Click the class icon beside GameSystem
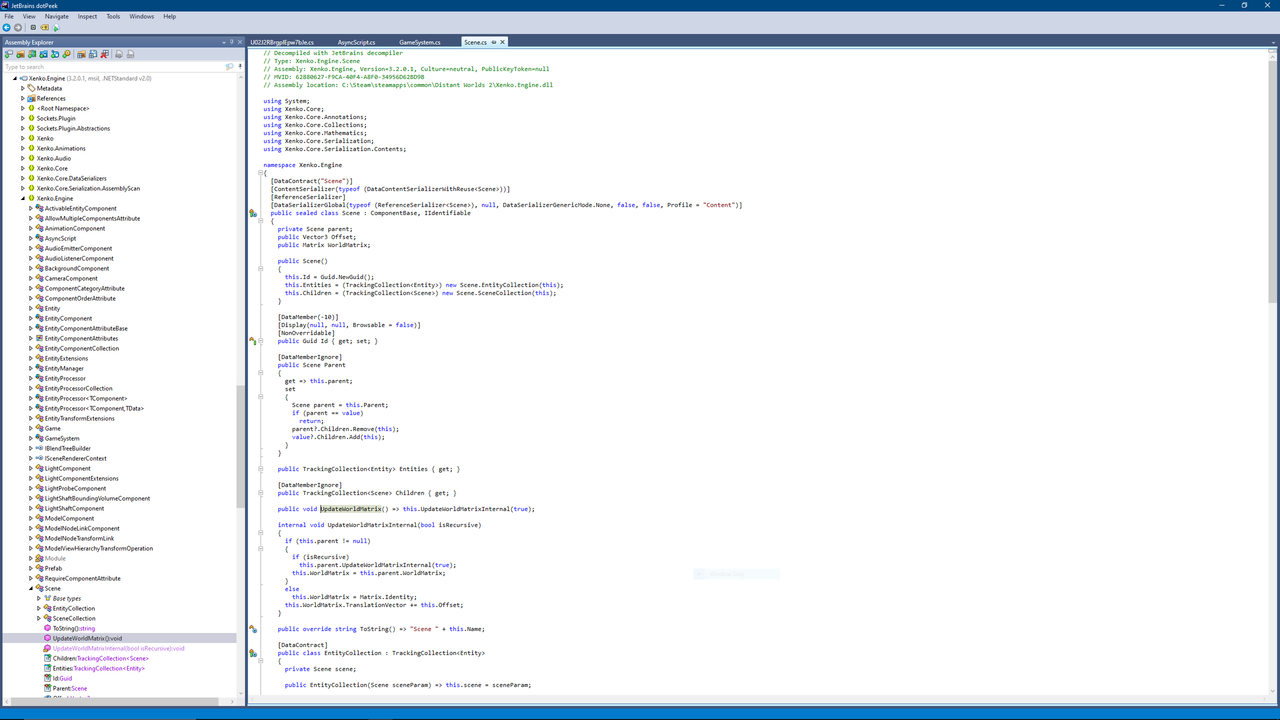The width and height of the screenshot is (1280, 720). click(39, 438)
